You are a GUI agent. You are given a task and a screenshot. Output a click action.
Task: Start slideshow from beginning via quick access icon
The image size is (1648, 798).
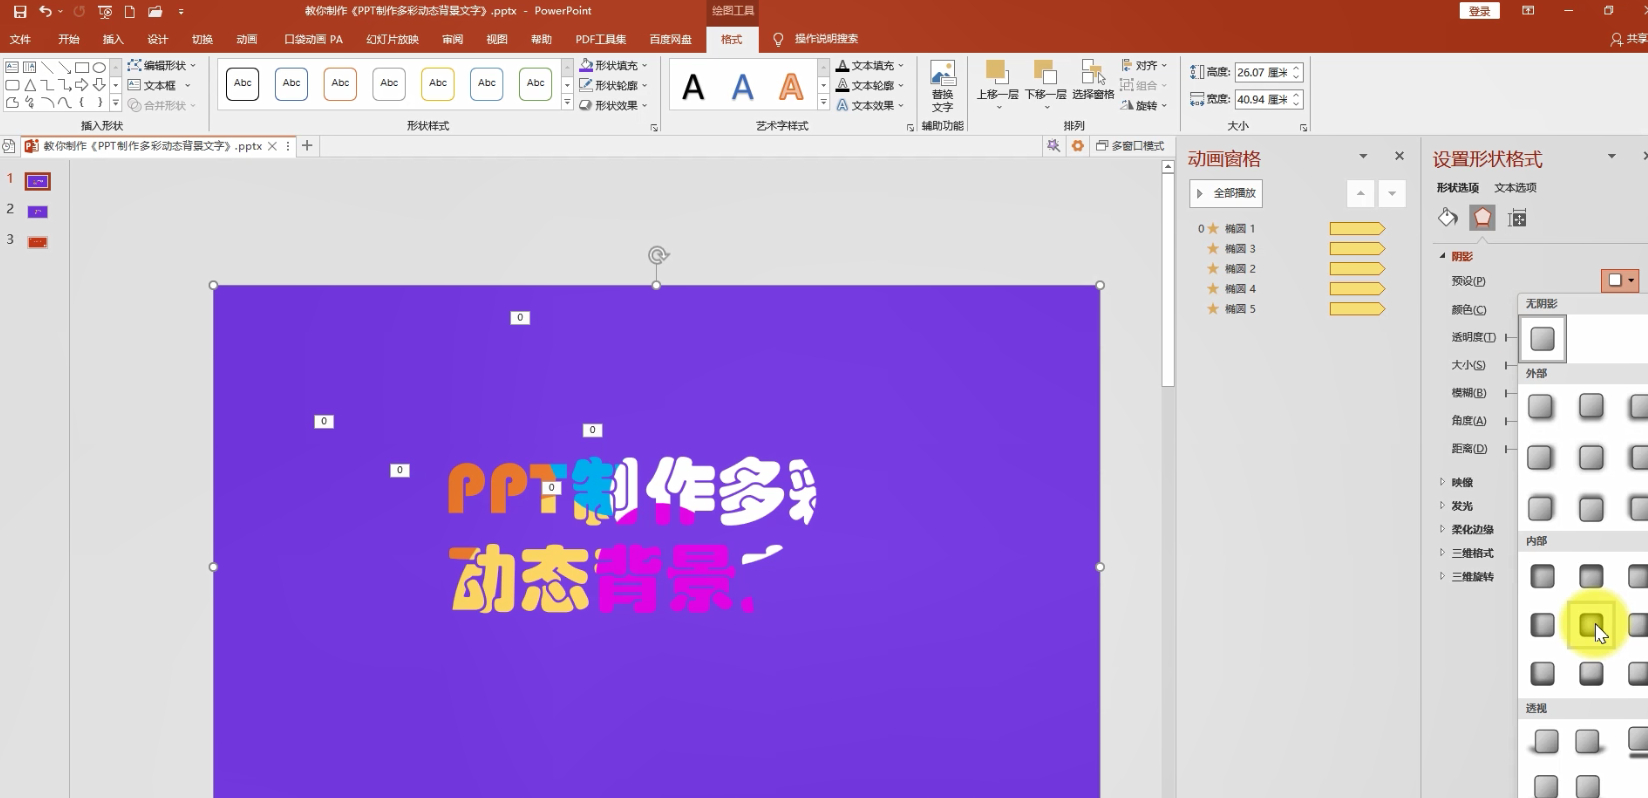pos(105,11)
